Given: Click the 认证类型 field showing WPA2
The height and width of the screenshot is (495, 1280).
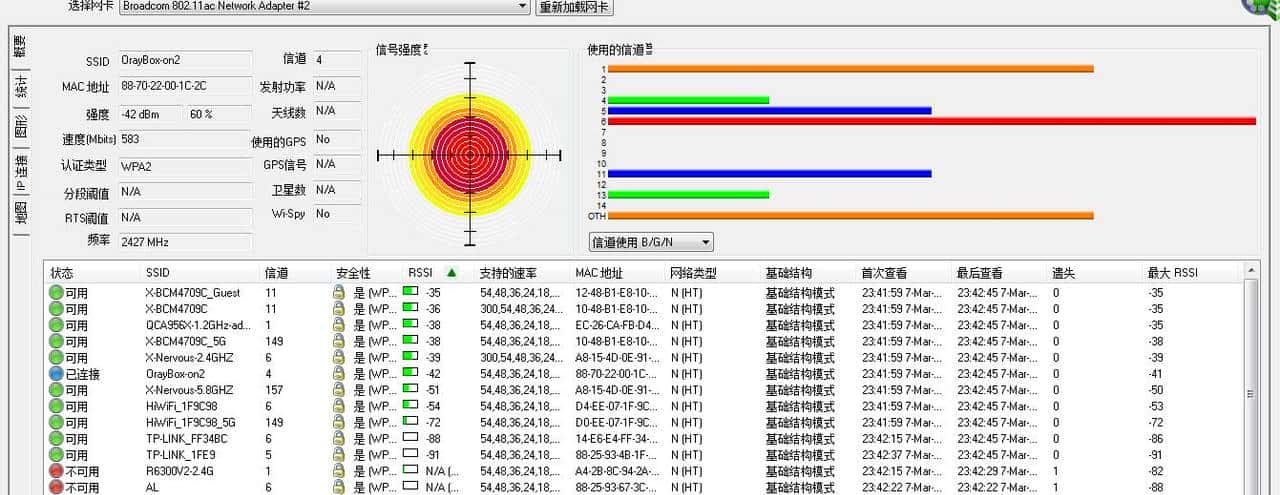Looking at the screenshot, I should [185, 165].
